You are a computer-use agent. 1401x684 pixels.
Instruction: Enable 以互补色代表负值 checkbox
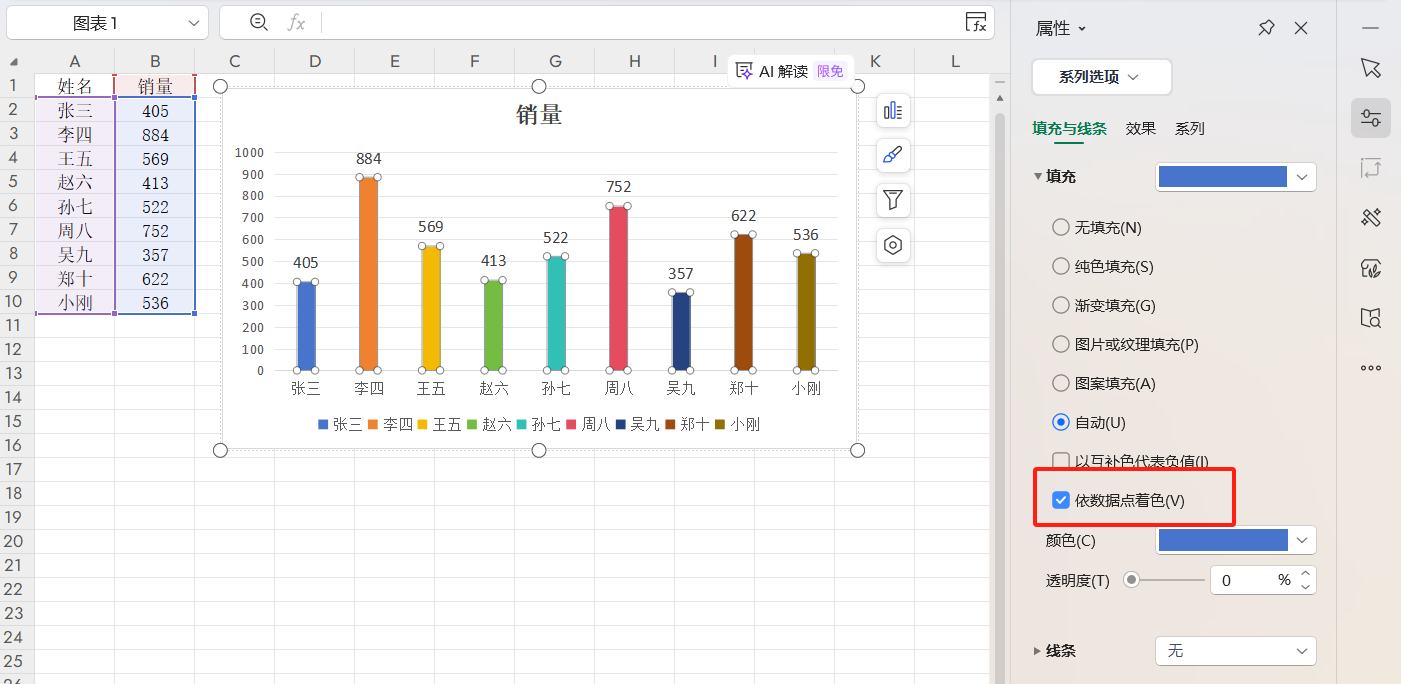(x=1061, y=461)
